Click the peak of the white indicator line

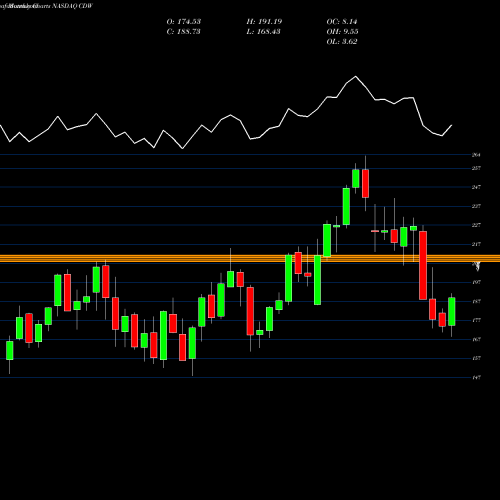[356, 77]
